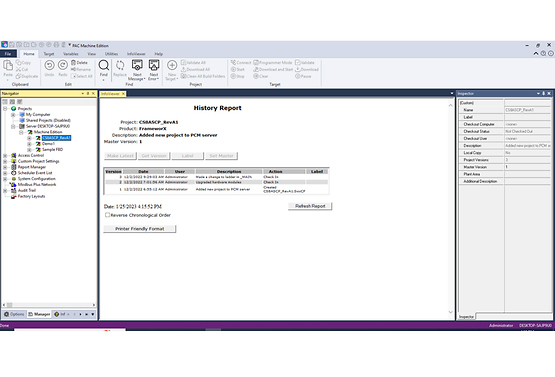Click the Next Message icon
Image resolution: width=555 pixels, height=377 pixels.
137,65
